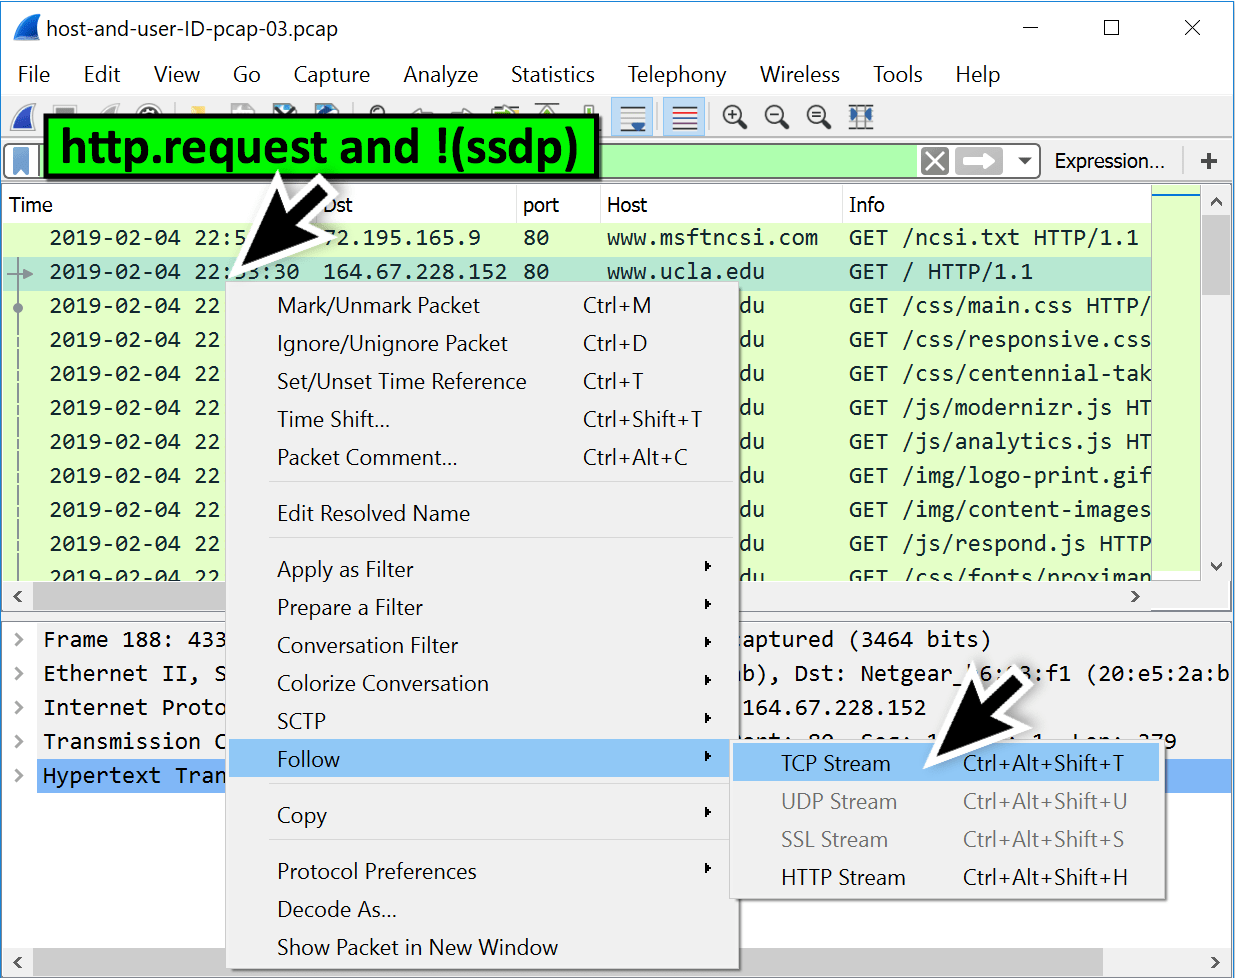The width and height of the screenshot is (1236, 978).
Task: Clear the current display filter
Action: tap(934, 160)
